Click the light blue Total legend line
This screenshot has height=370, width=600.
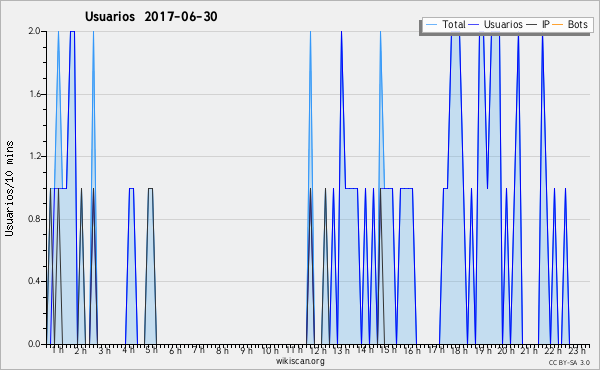[431, 25]
